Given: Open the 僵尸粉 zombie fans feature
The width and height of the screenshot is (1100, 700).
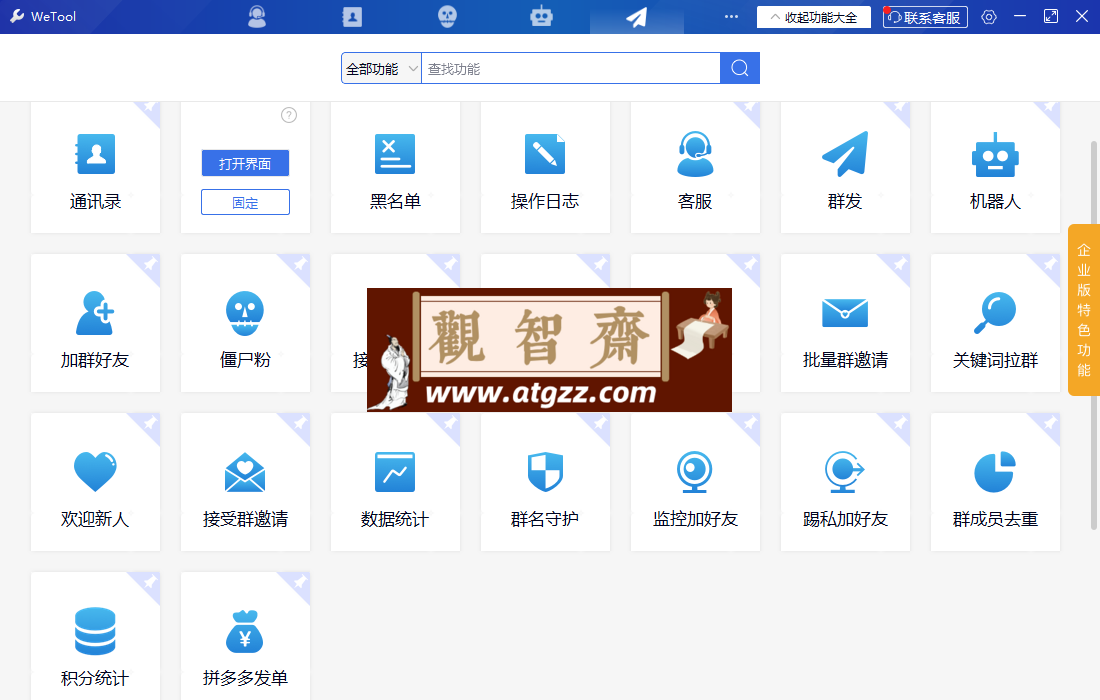Looking at the screenshot, I should [246, 323].
